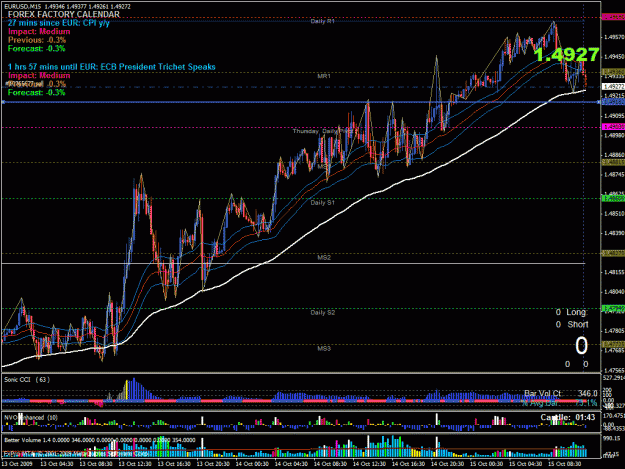The image size is (625, 469).
Task: Click the '13 Oct 04:30' time axis label
Action: pos(57,464)
